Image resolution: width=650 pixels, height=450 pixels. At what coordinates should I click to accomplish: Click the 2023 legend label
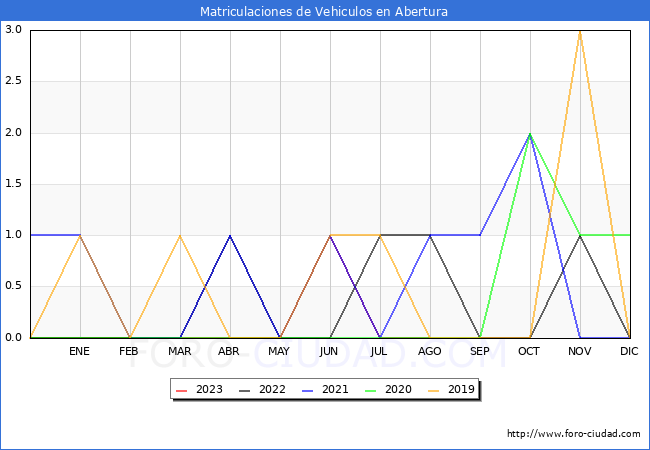209,390
